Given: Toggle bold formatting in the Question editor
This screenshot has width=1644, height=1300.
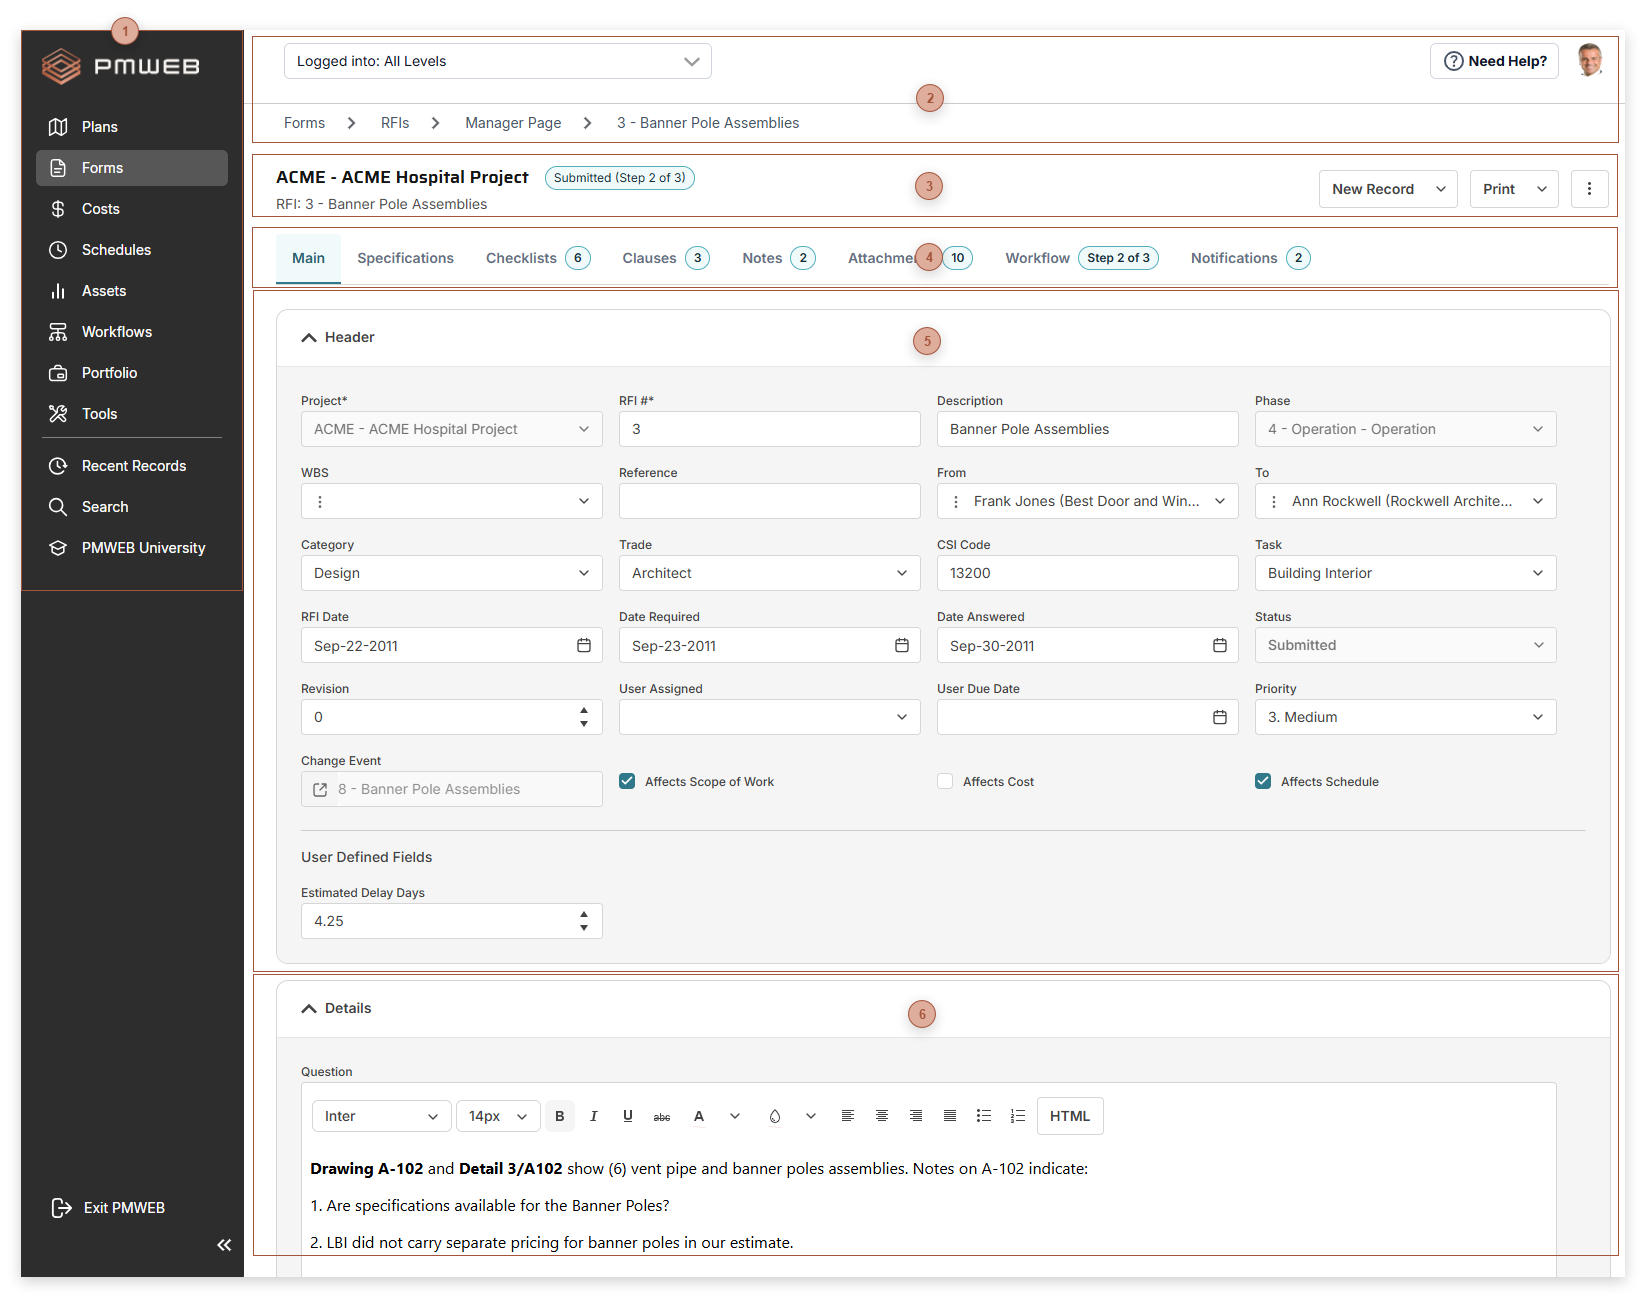Looking at the screenshot, I should [559, 1115].
